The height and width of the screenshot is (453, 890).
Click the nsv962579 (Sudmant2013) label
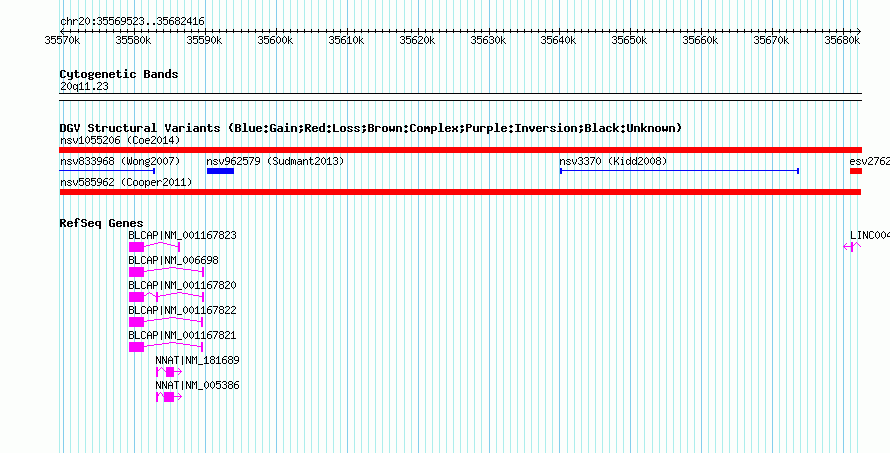(275, 161)
